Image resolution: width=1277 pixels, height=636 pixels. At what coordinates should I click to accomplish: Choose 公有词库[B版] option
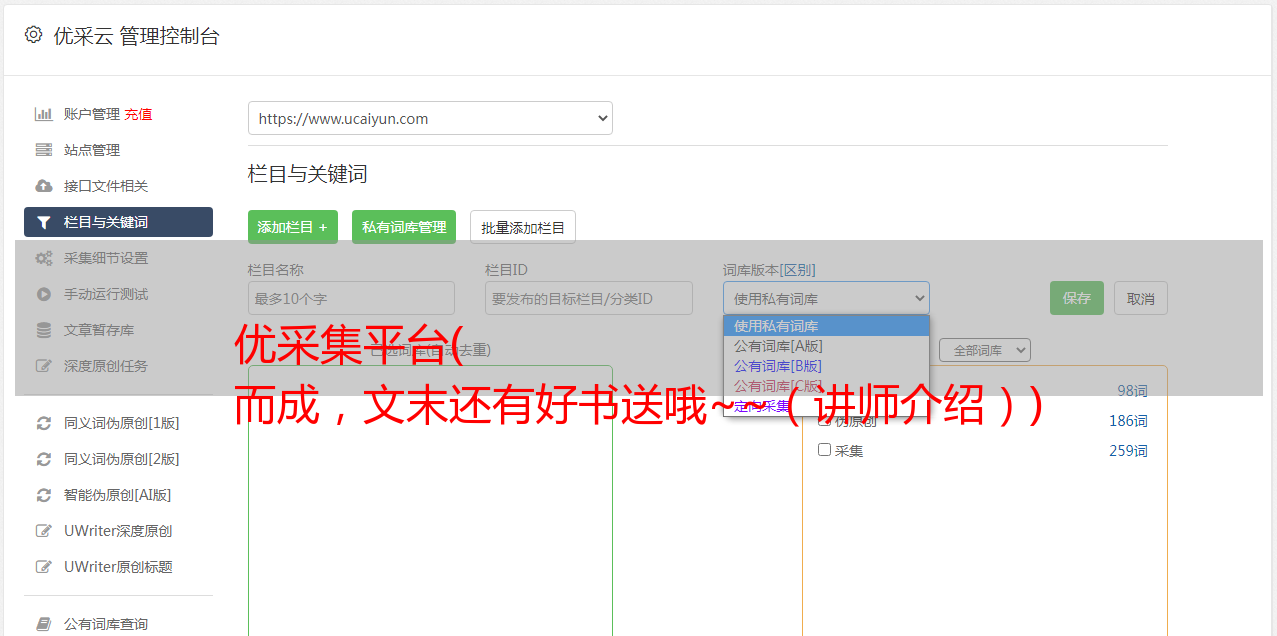pyautogui.click(x=826, y=366)
